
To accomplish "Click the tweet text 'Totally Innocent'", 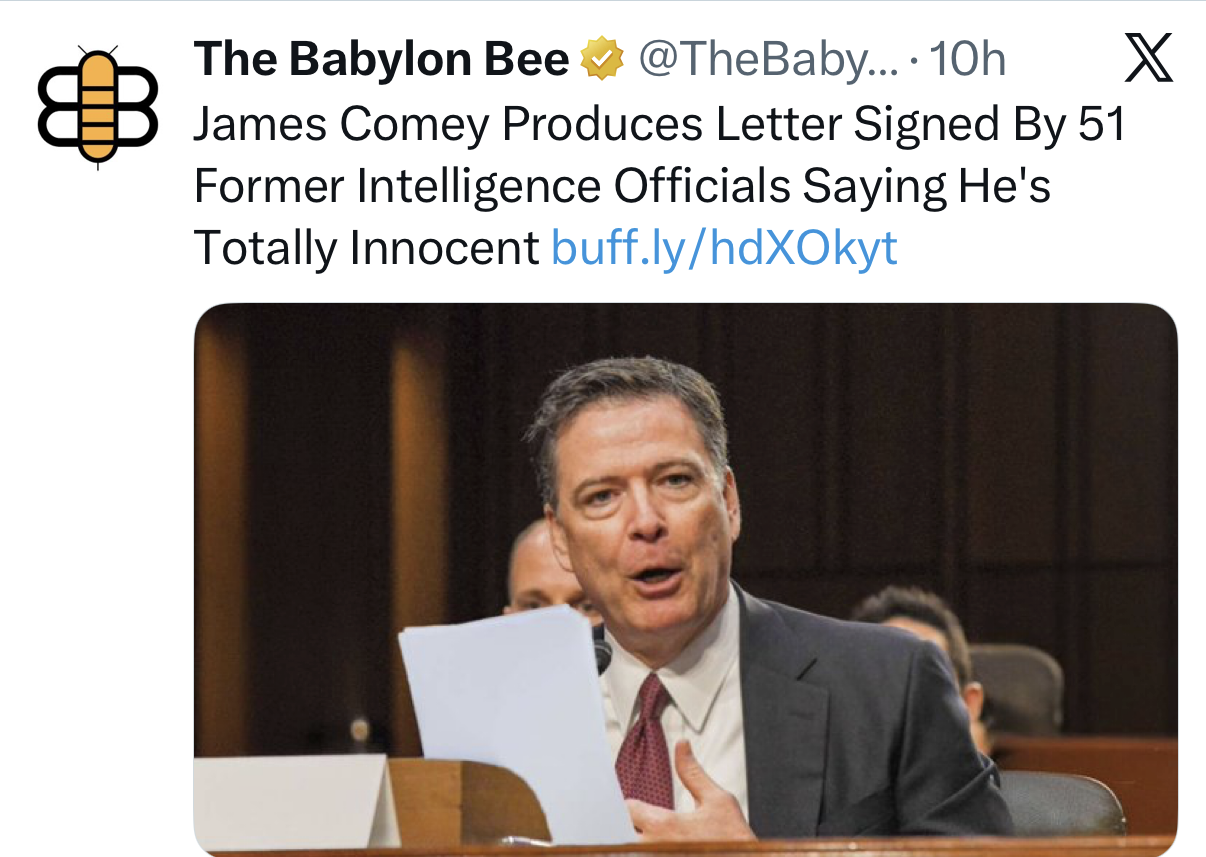I will pos(365,248).
